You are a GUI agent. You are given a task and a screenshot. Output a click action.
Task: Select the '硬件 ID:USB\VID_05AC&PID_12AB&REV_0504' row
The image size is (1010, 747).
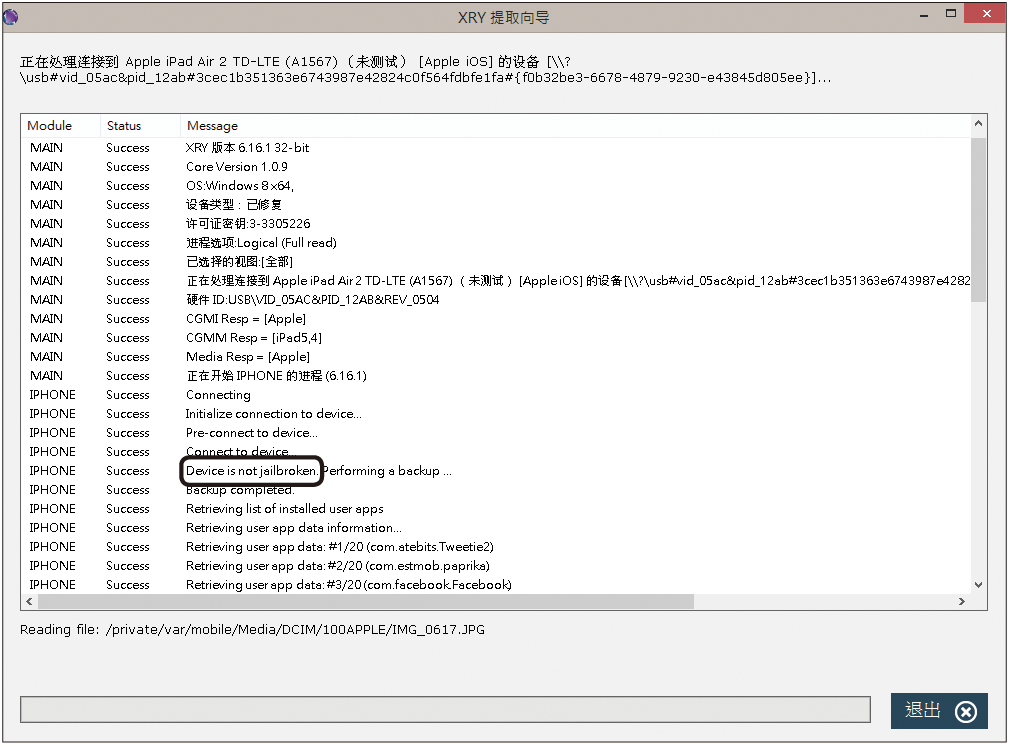click(x=496, y=300)
